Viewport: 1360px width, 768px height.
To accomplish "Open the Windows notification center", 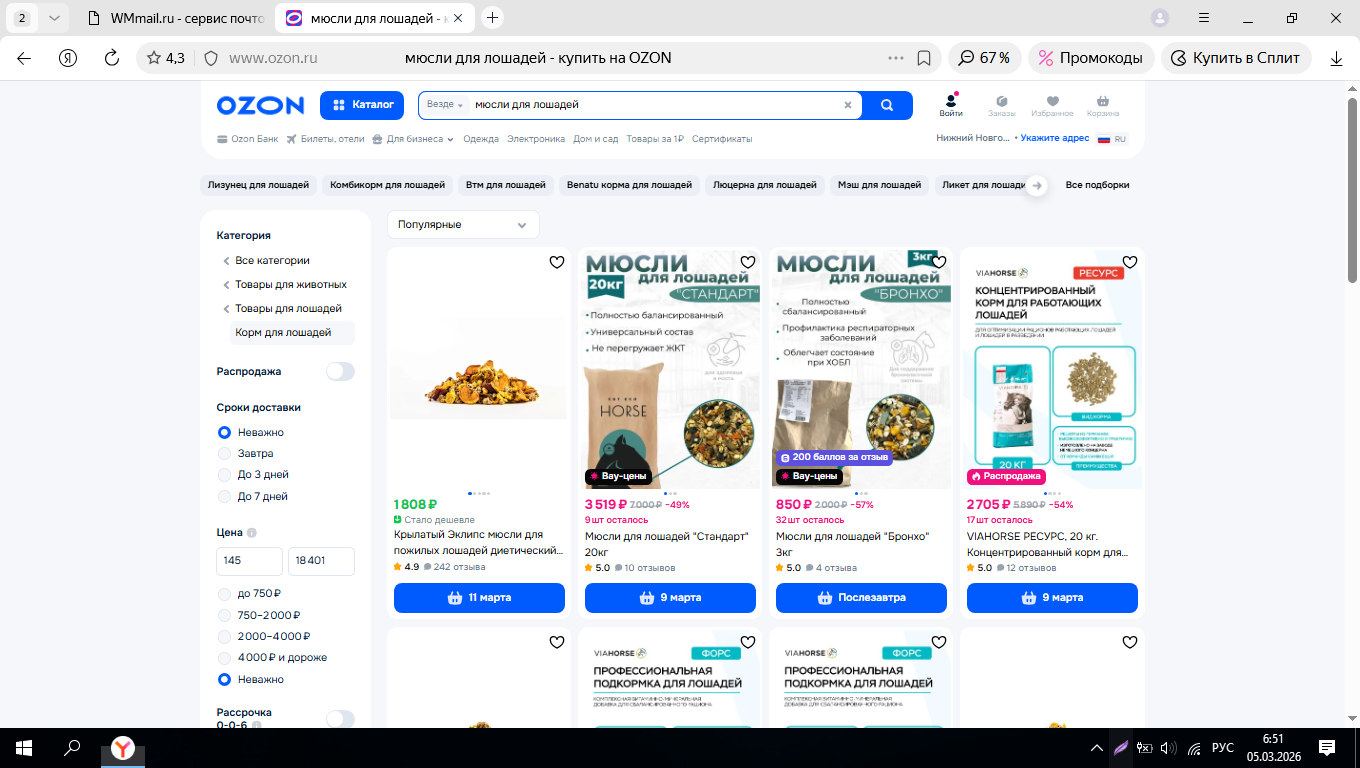I will pos(1327,748).
